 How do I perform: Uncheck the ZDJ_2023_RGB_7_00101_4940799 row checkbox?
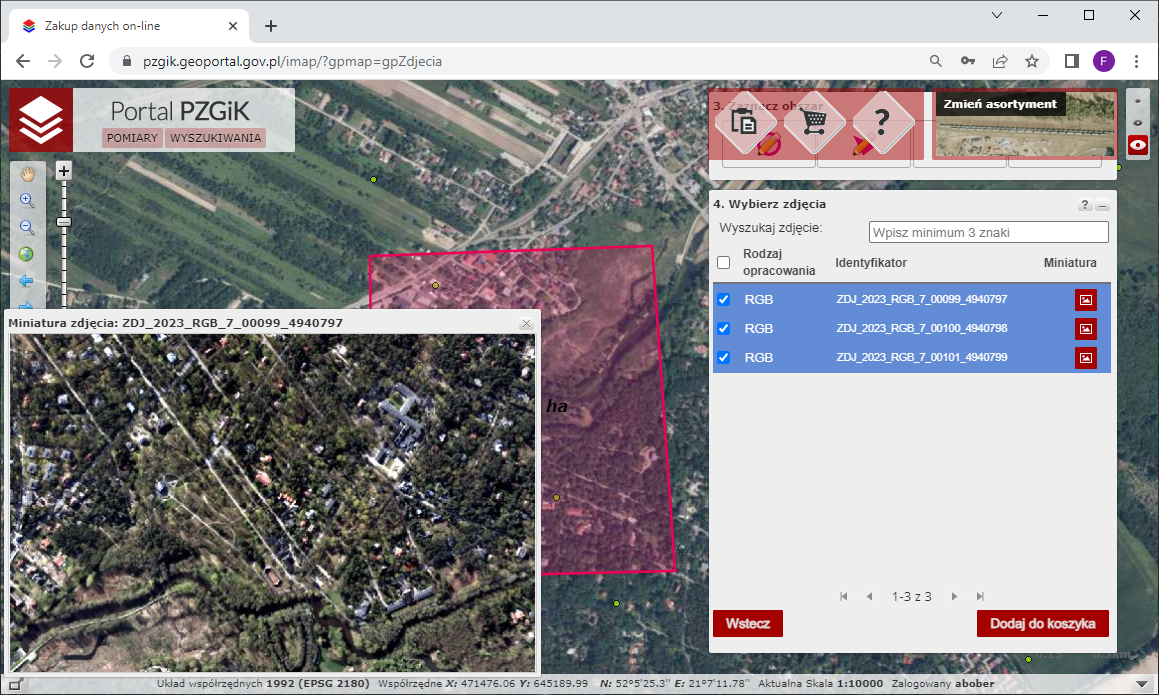(x=724, y=357)
